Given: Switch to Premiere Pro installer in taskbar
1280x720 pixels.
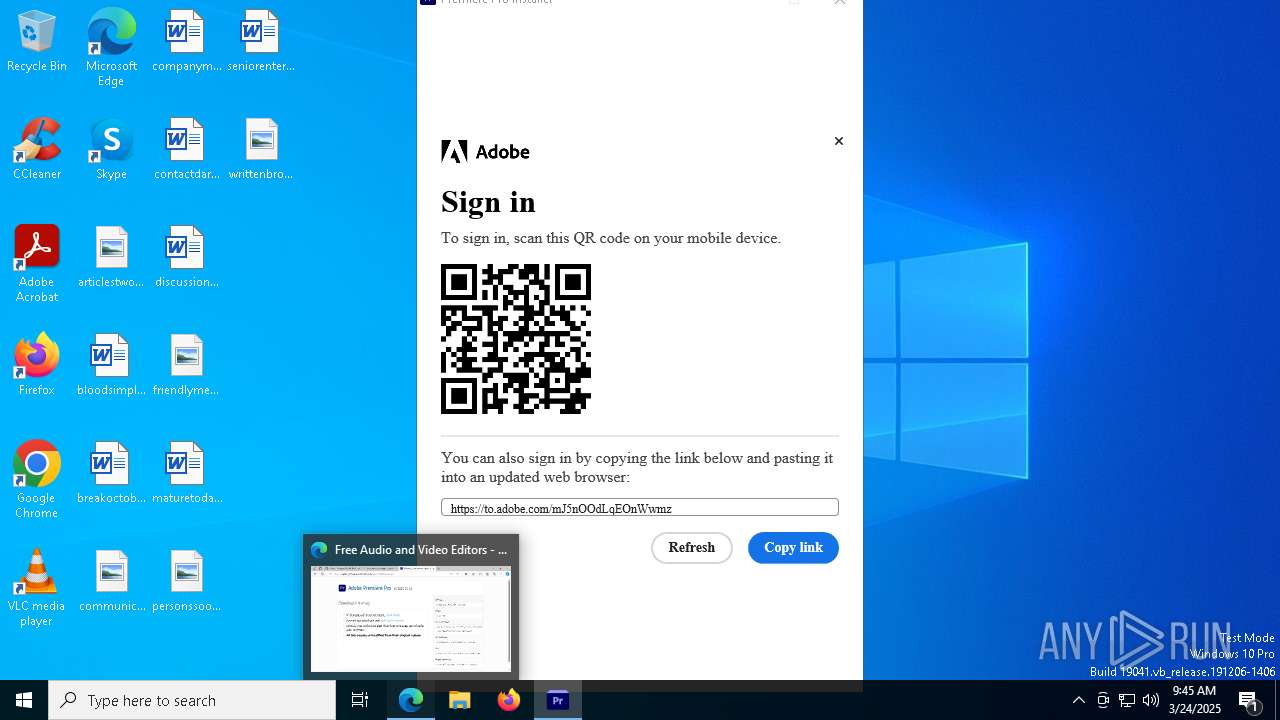Looking at the screenshot, I should pyautogui.click(x=558, y=700).
